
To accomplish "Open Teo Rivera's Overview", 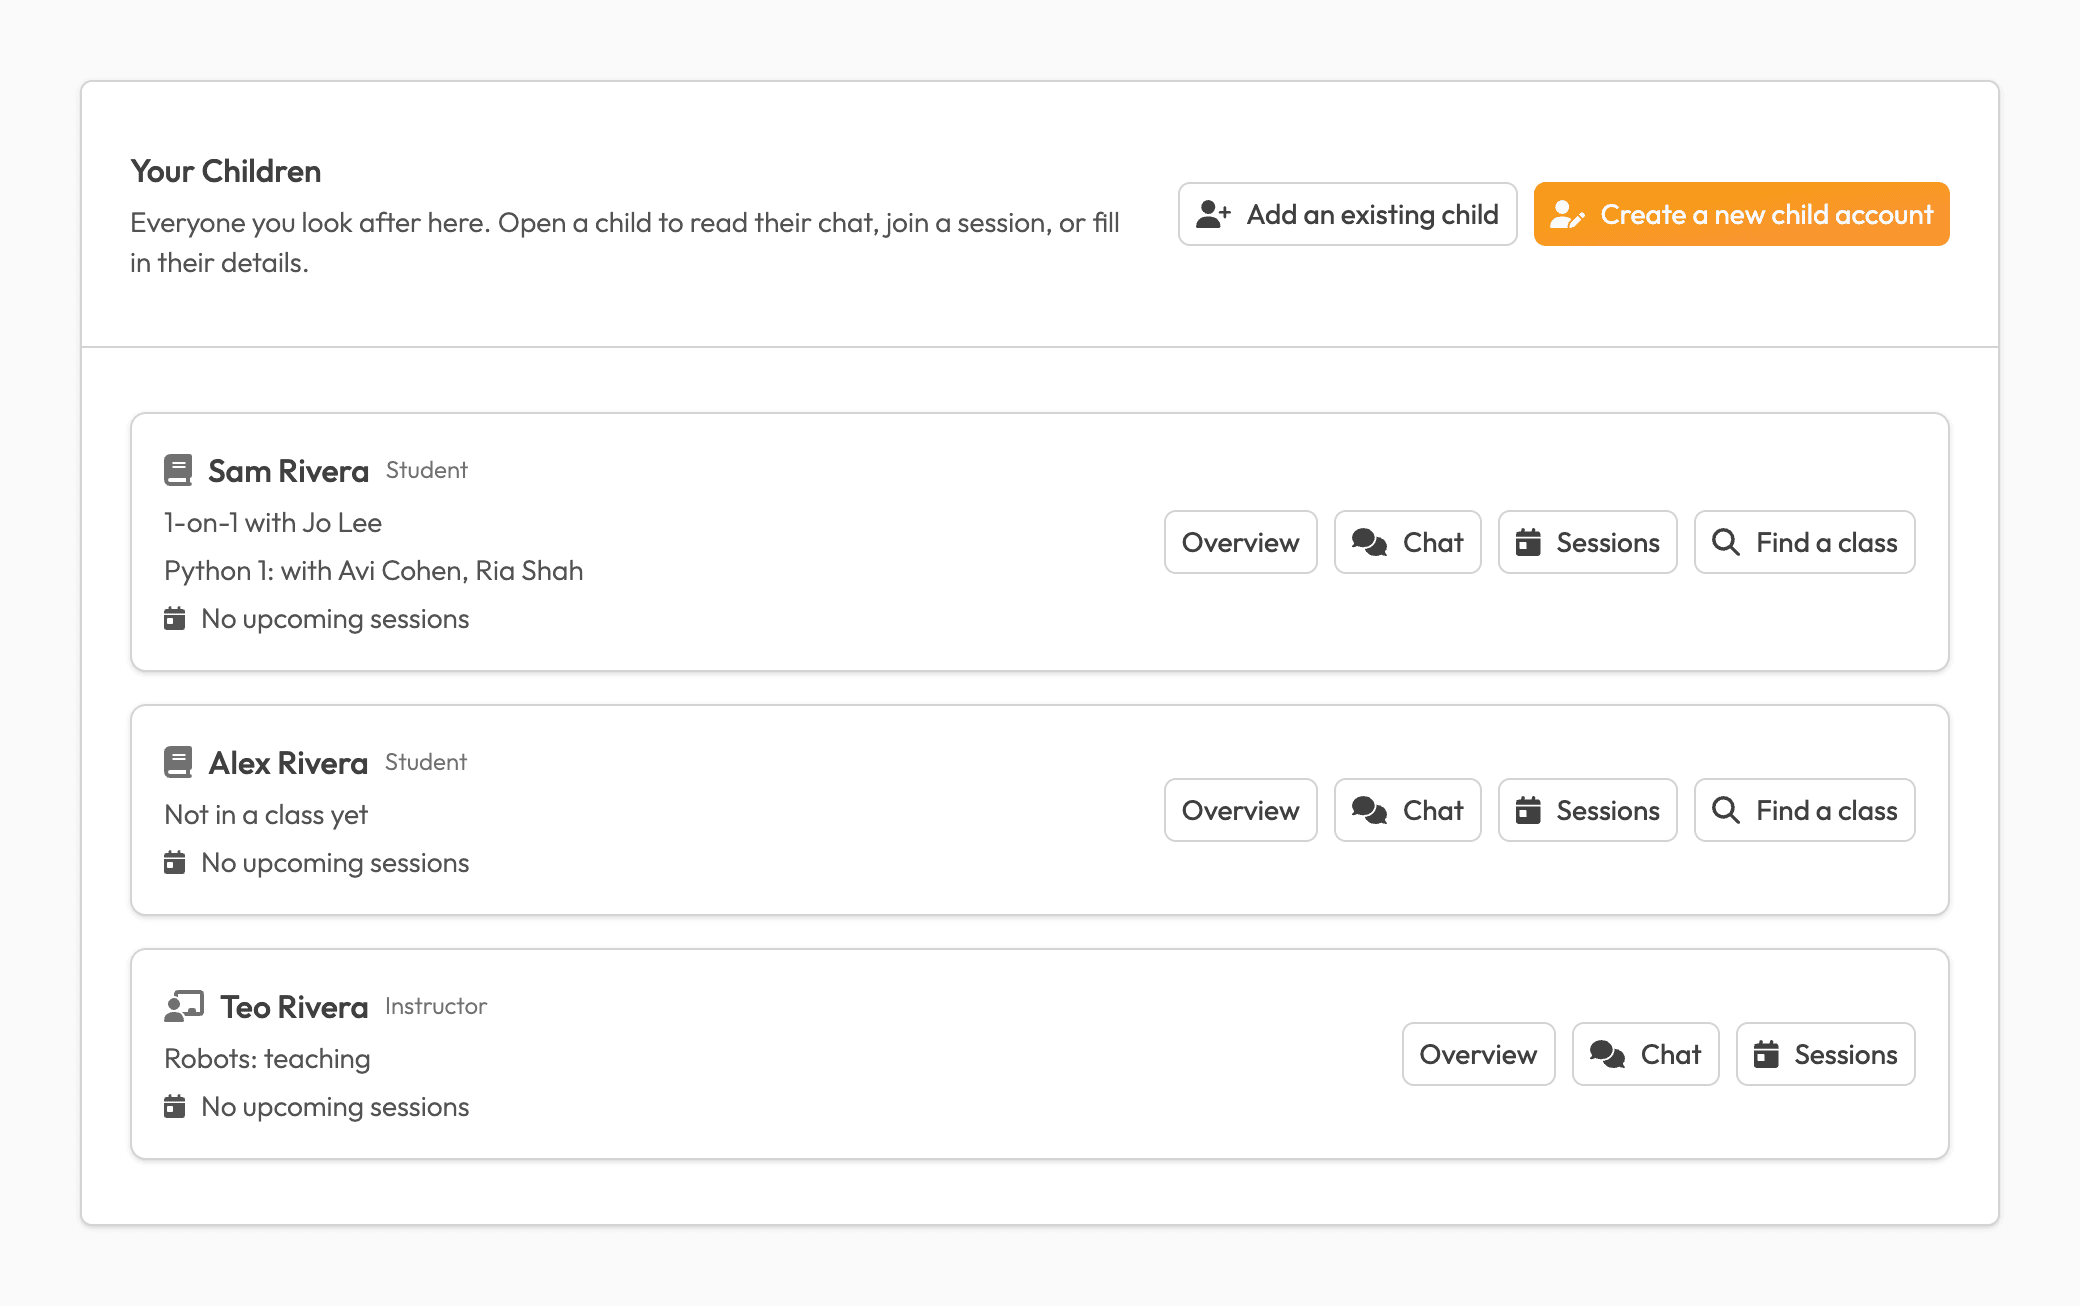I will pyautogui.click(x=1479, y=1054).
